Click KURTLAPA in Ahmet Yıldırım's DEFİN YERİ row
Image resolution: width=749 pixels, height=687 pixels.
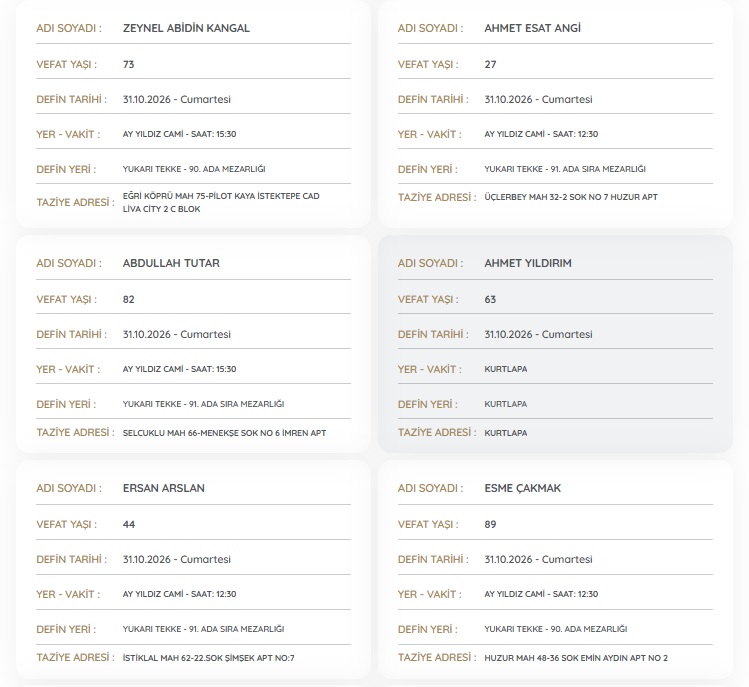(x=506, y=404)
